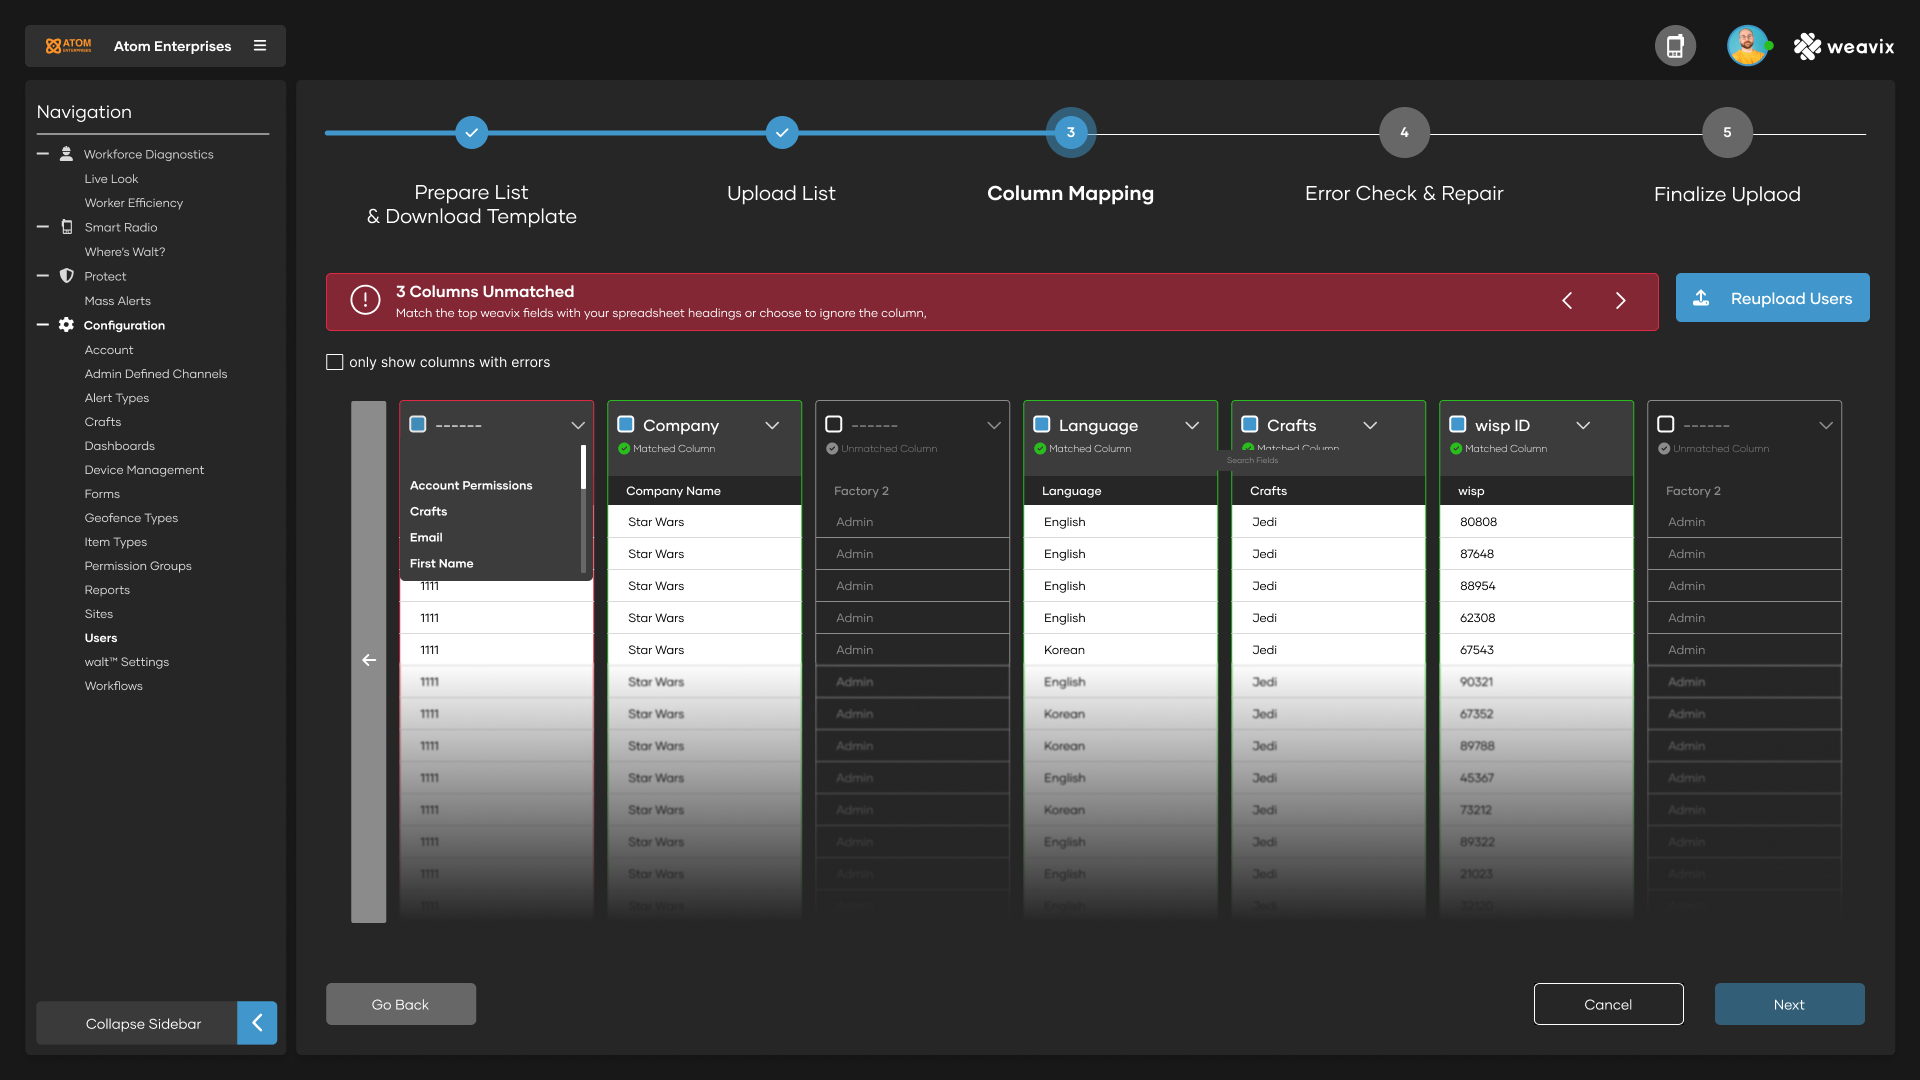The height and width of the screenshot is (1080, 1920).
Task: Click the Smart Radio device icon
Action: tap(67, 227)
